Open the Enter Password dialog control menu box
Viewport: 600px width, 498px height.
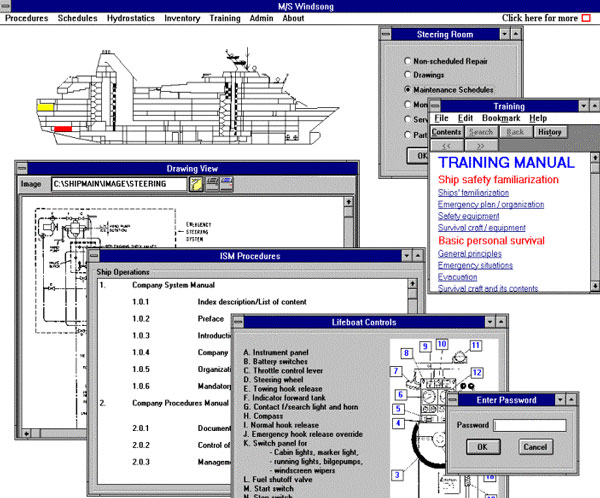pos(453,400)
